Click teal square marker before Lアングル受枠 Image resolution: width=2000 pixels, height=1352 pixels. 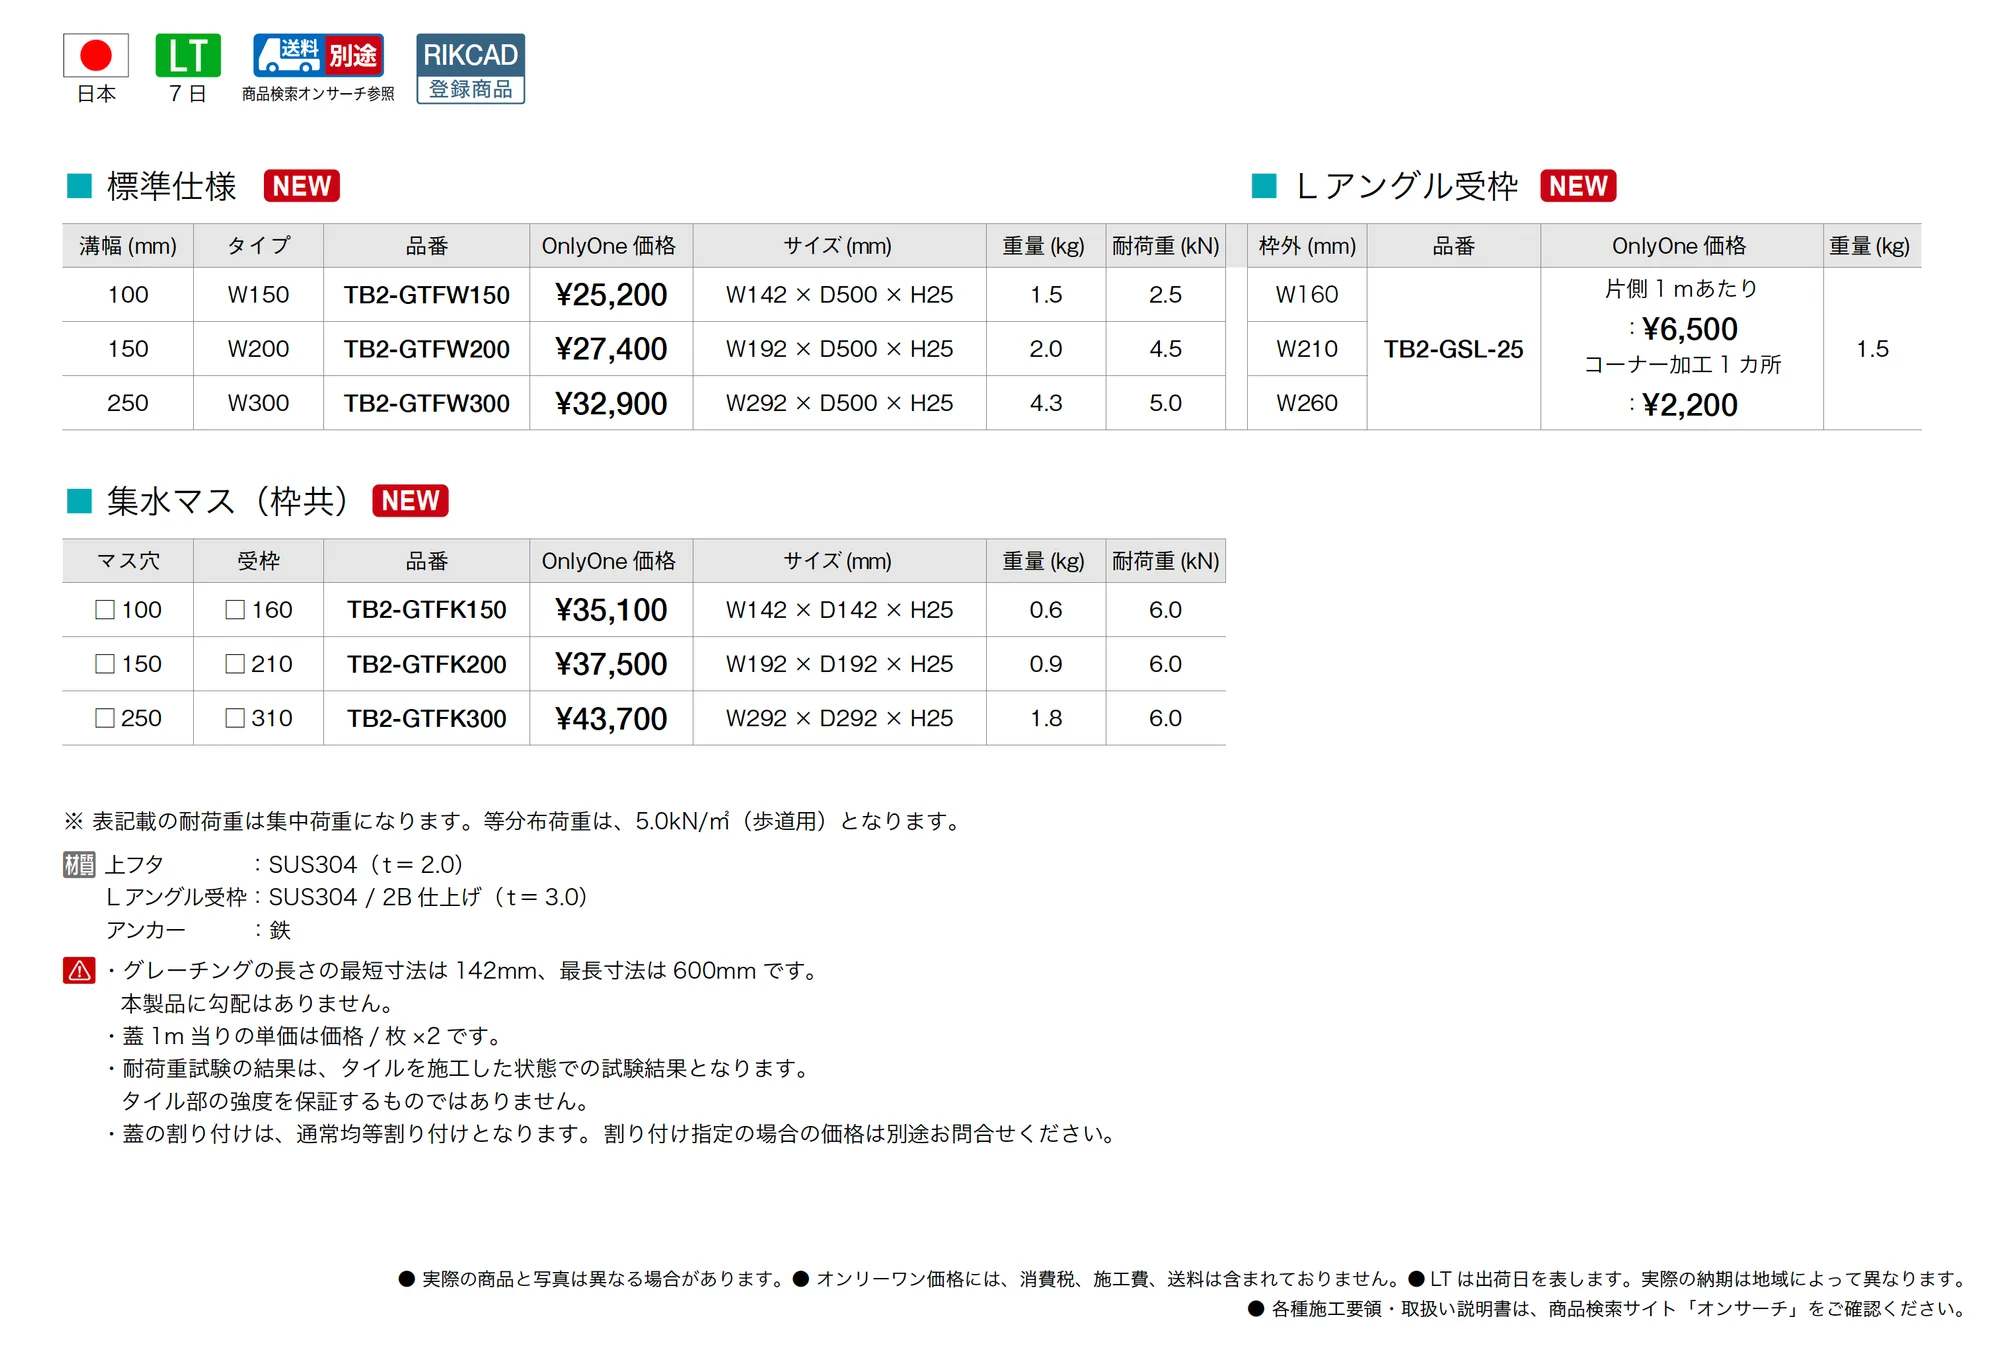(x=1264, y=186)
